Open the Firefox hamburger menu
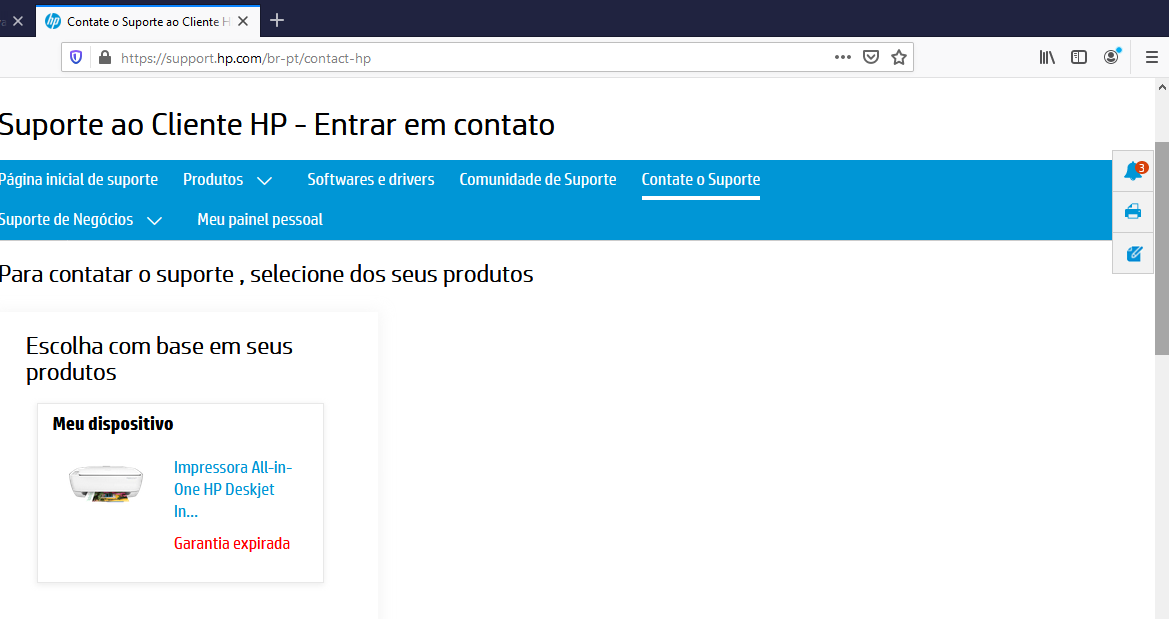The height and width of the screenshot is (619, 1169). (x=1152, y=57)
